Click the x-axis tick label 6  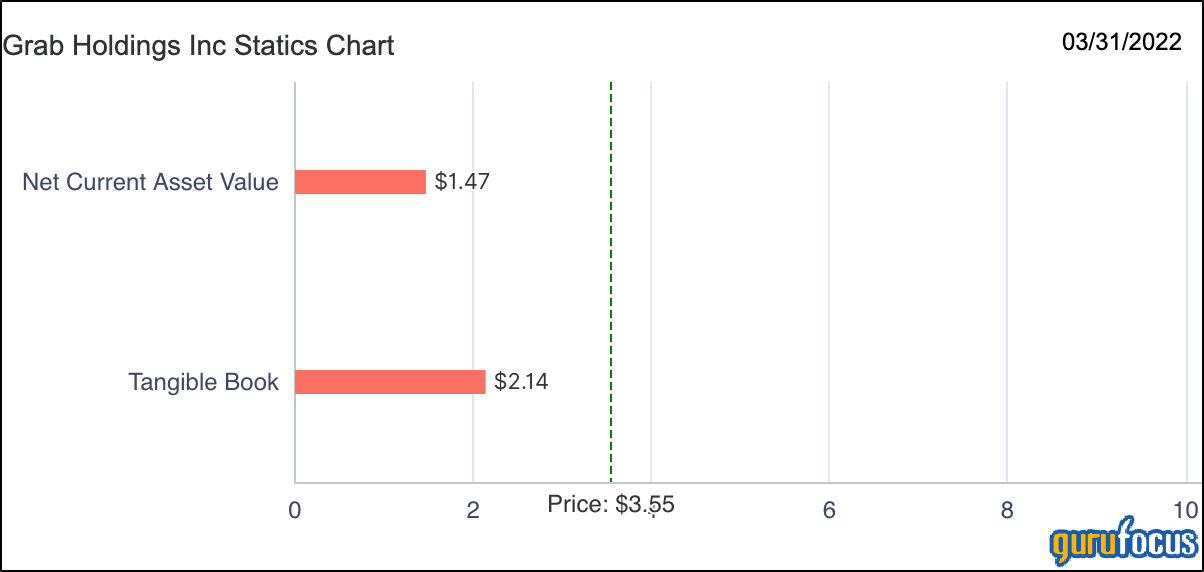829,510
